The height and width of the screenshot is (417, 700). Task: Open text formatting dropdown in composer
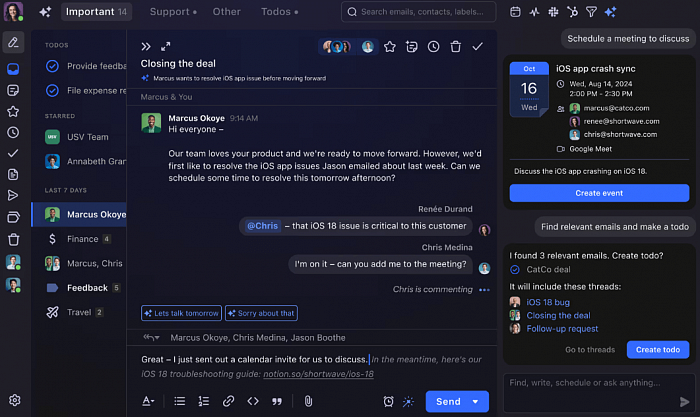(x=148, y=401)
